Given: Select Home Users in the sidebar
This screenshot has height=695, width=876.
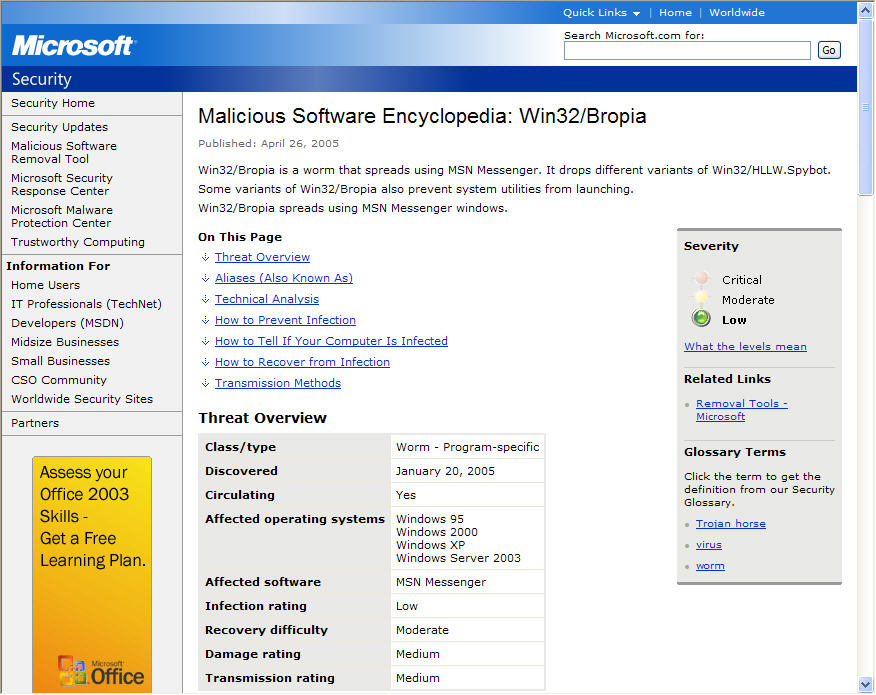Looking at the screenshot, I should 45,285.
